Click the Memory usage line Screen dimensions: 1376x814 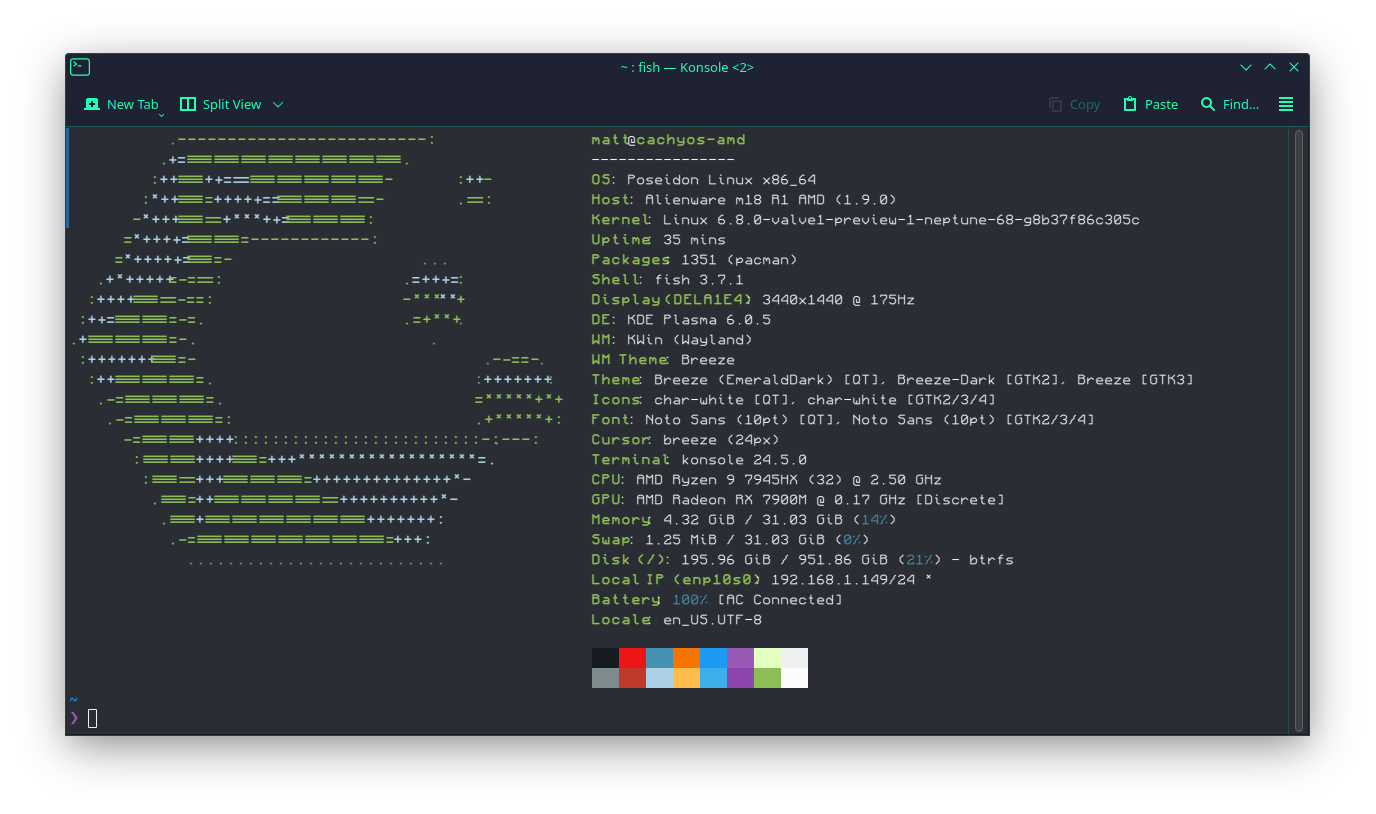744,520
